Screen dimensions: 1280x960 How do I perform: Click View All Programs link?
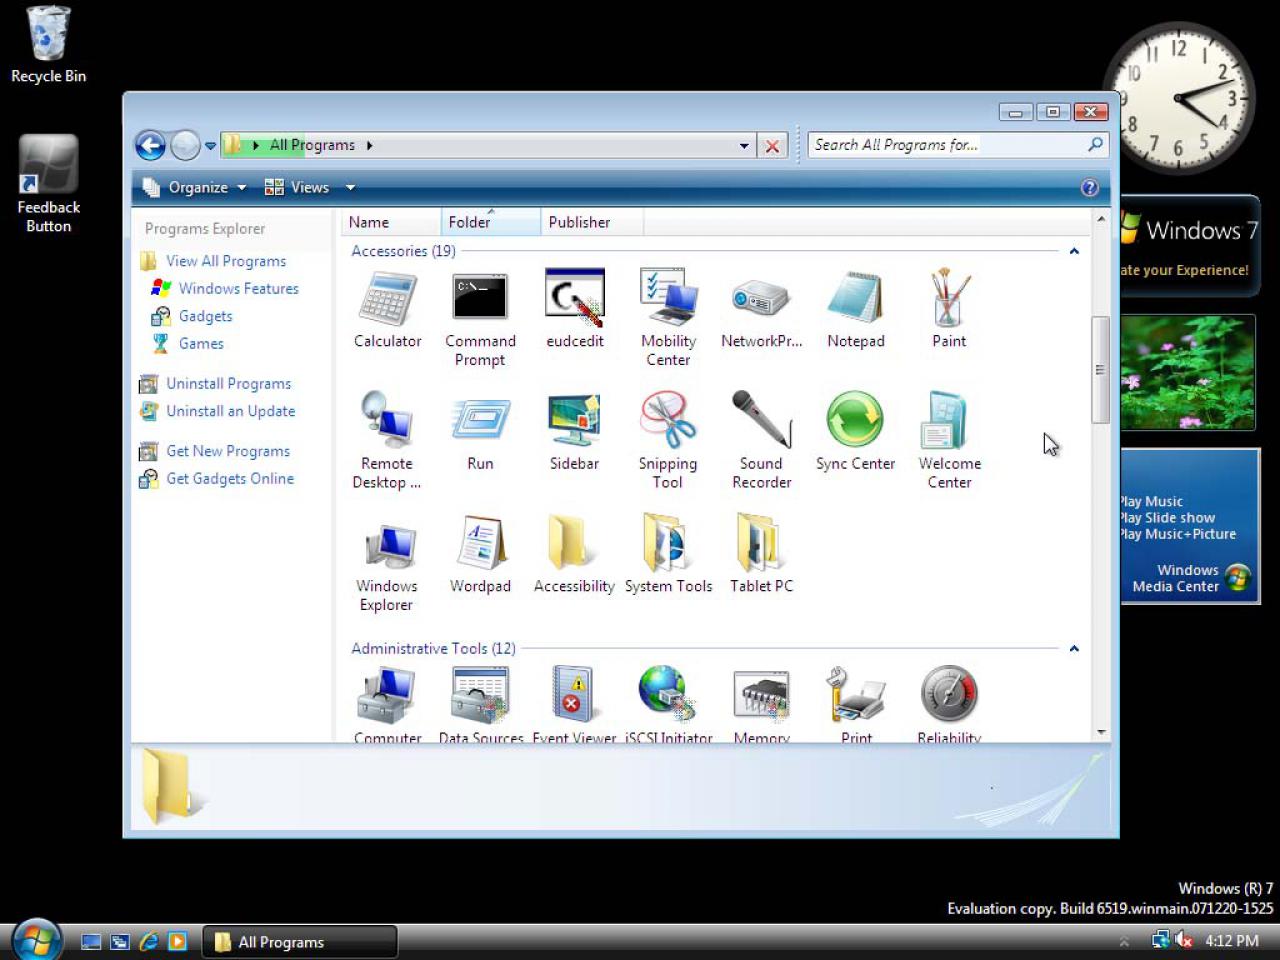(x=226, y=261)
